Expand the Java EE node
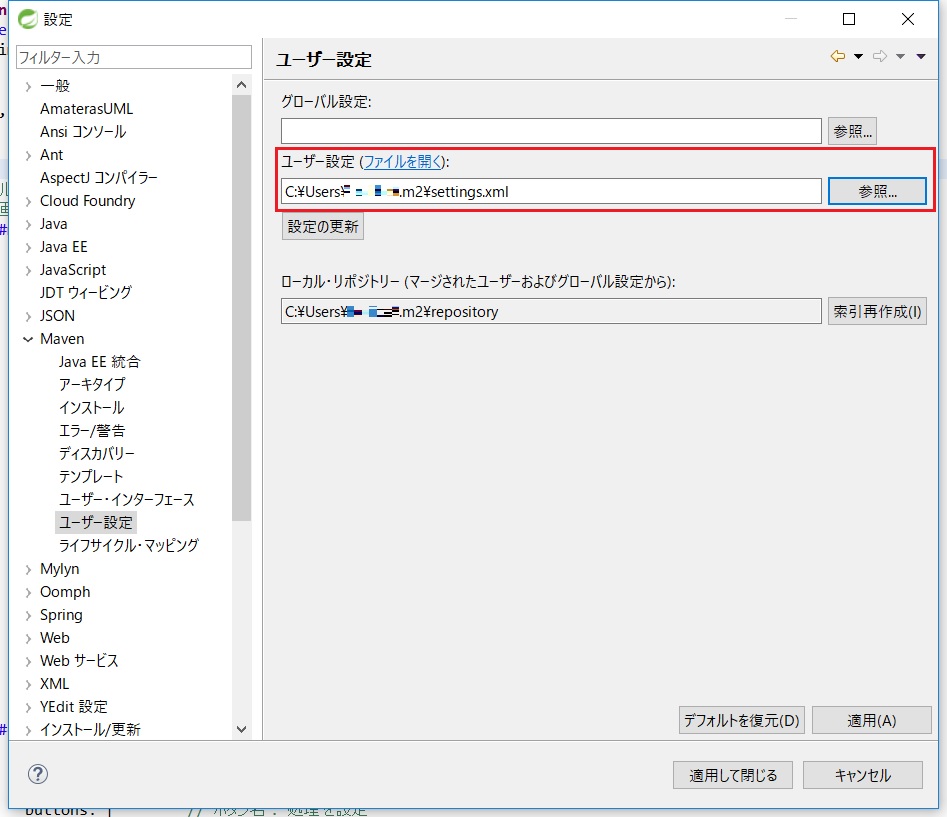Screen dimensions: 947x817 pos(28,248)
